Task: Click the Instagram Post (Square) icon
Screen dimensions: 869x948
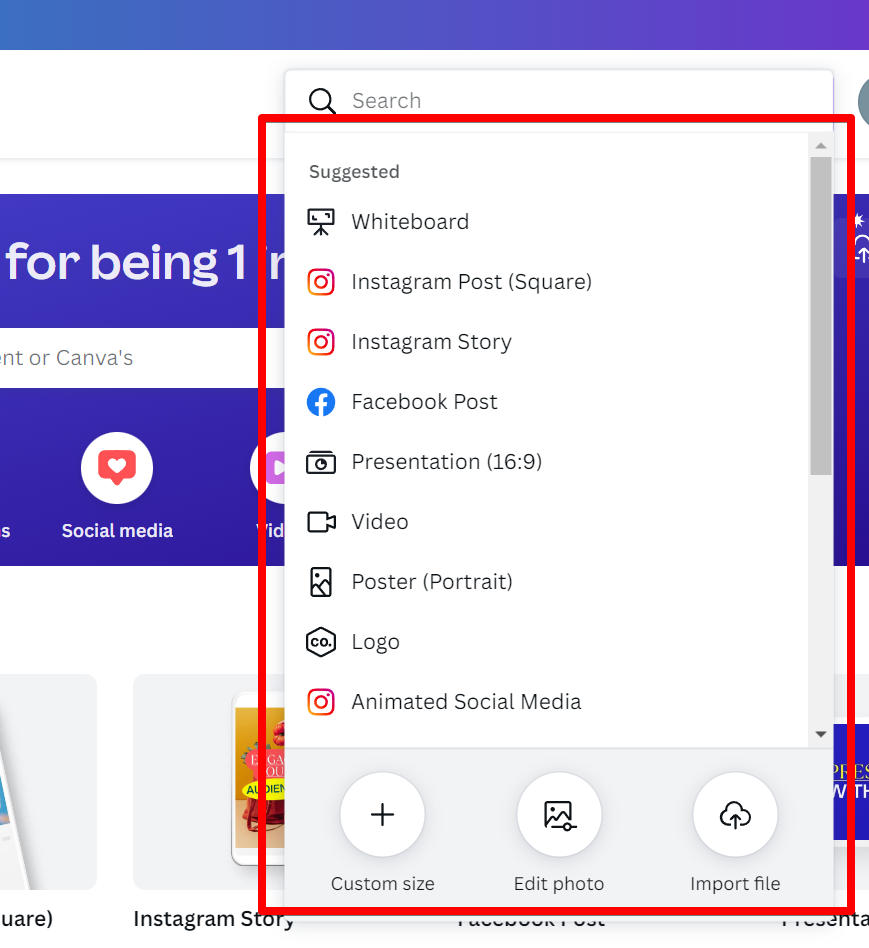Action: [321, 282]
